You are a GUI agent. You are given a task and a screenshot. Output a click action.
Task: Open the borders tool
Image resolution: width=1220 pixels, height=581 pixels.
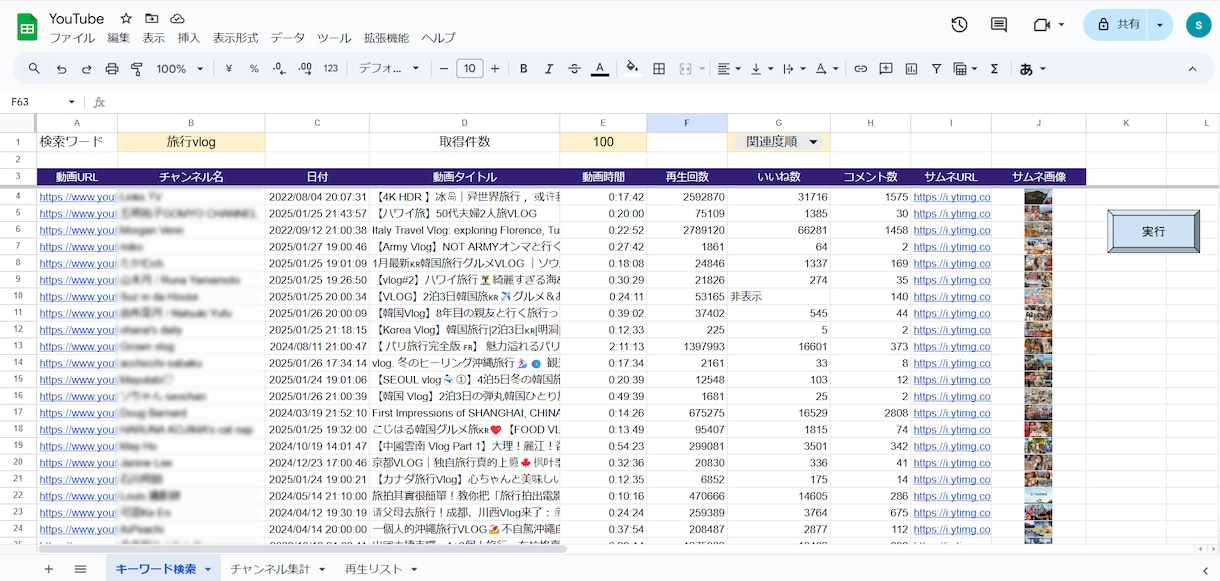659,69
